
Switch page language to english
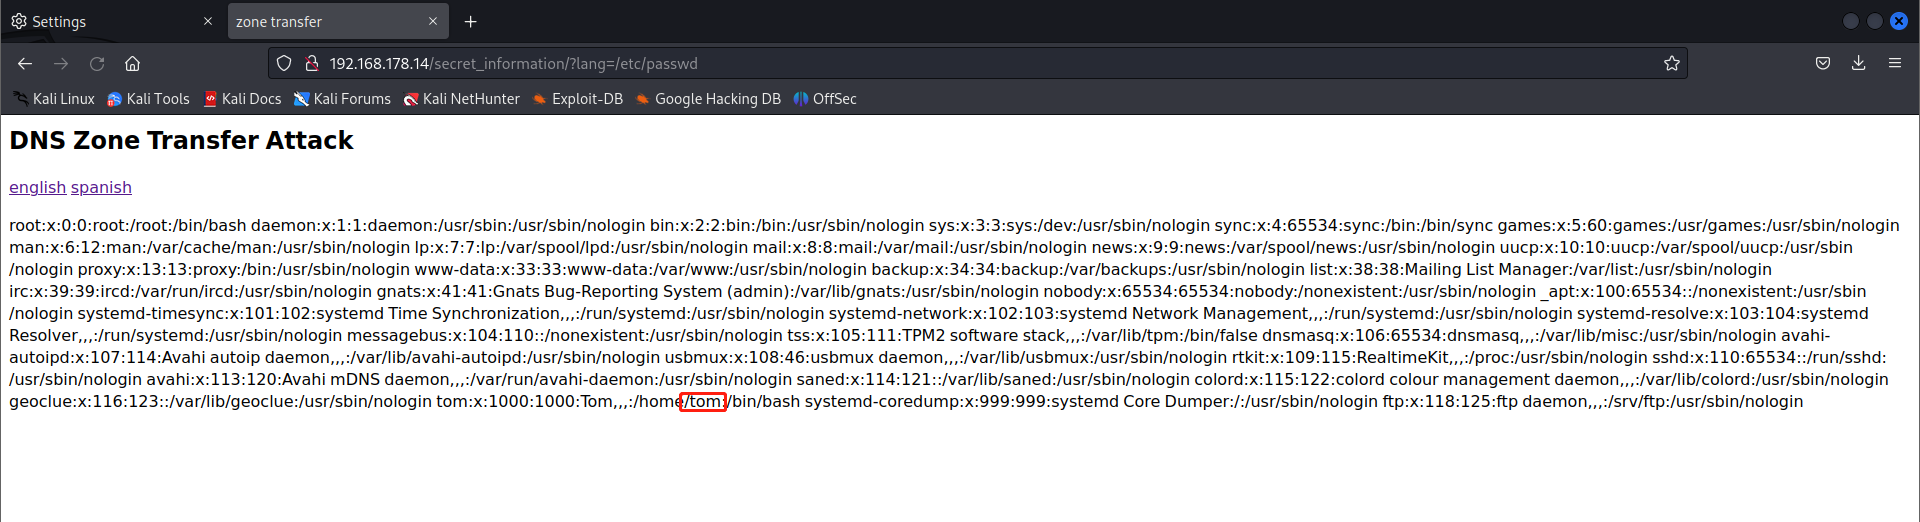pos(37,187)
